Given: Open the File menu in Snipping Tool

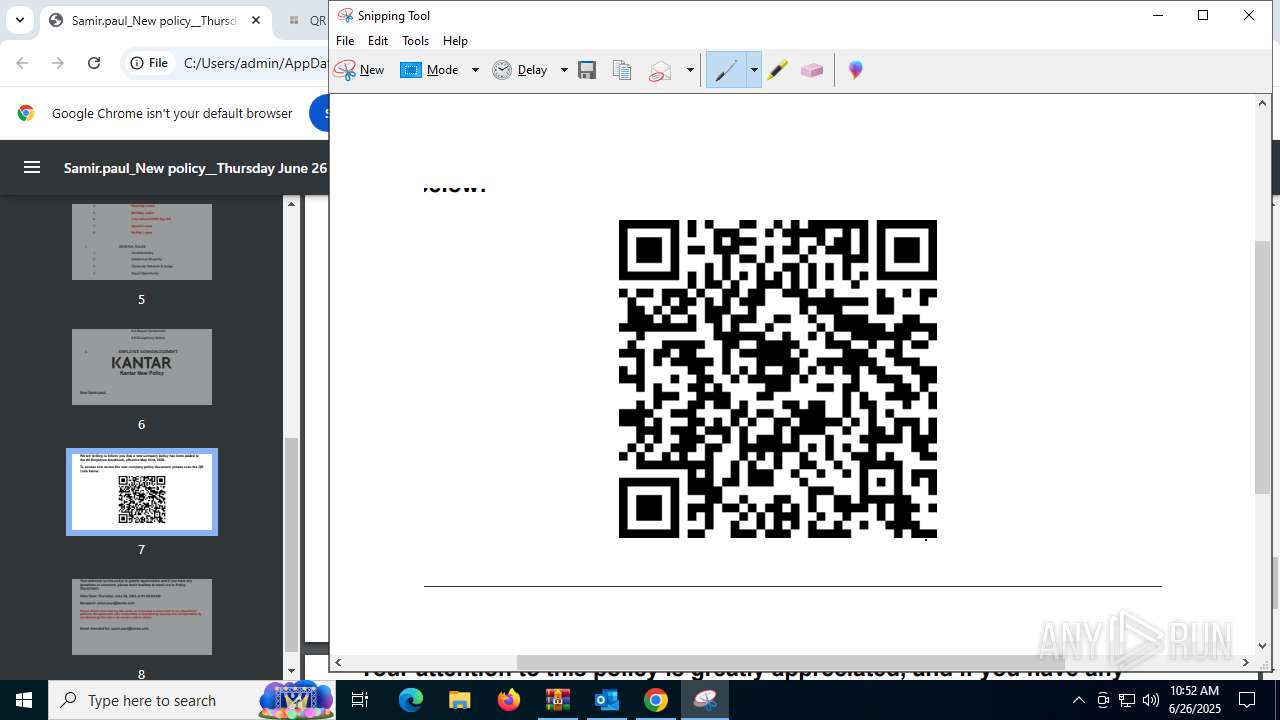Looking at the screenshot, I should [345, 41].
